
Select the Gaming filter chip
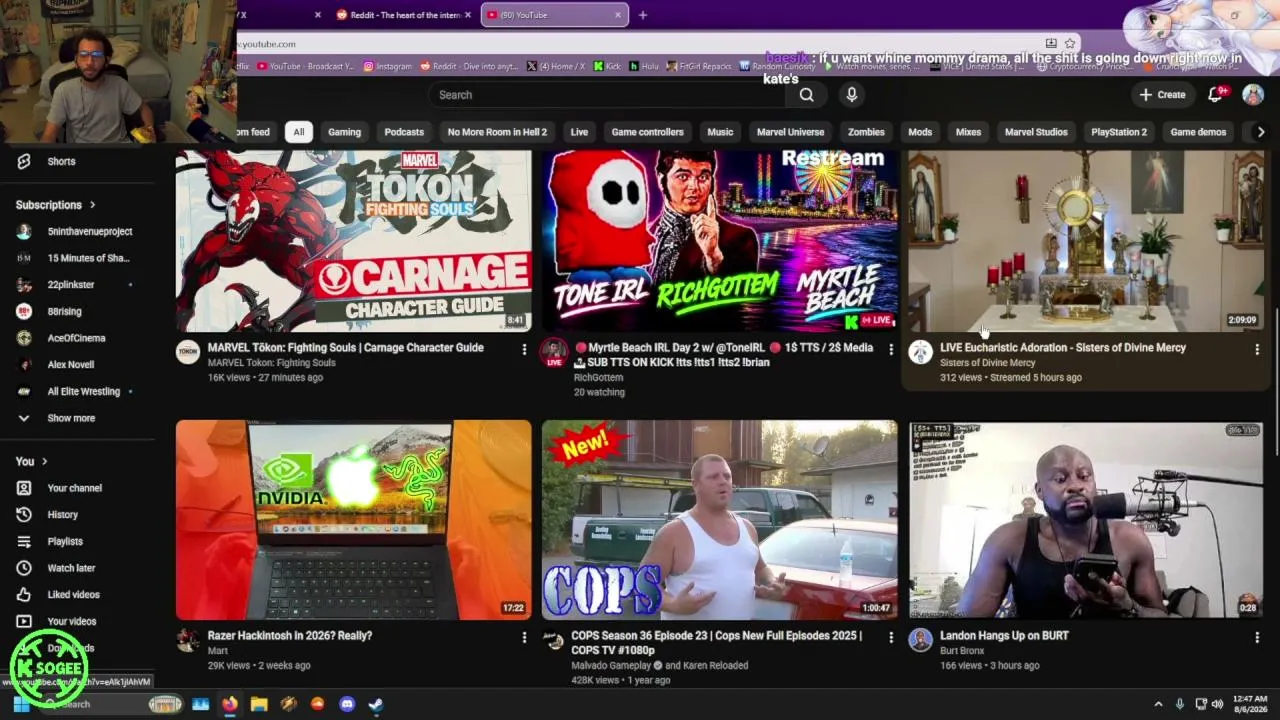pyautogui.click(x=344, y=132)
